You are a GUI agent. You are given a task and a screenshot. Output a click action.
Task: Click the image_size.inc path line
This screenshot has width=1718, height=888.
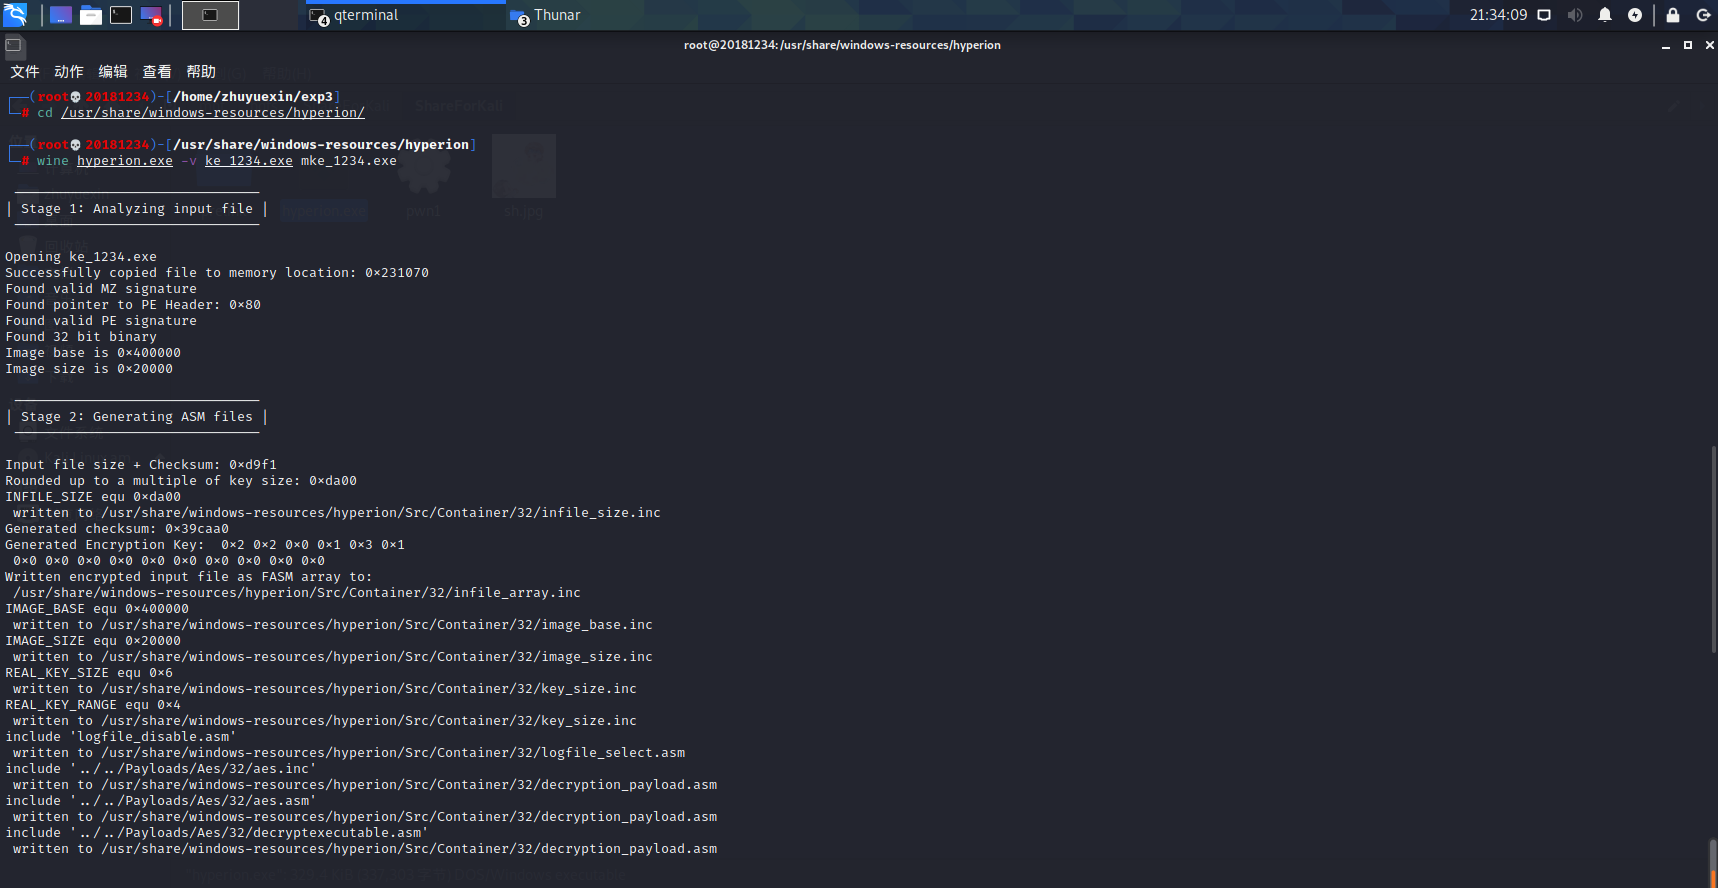(x=333, y=657)
